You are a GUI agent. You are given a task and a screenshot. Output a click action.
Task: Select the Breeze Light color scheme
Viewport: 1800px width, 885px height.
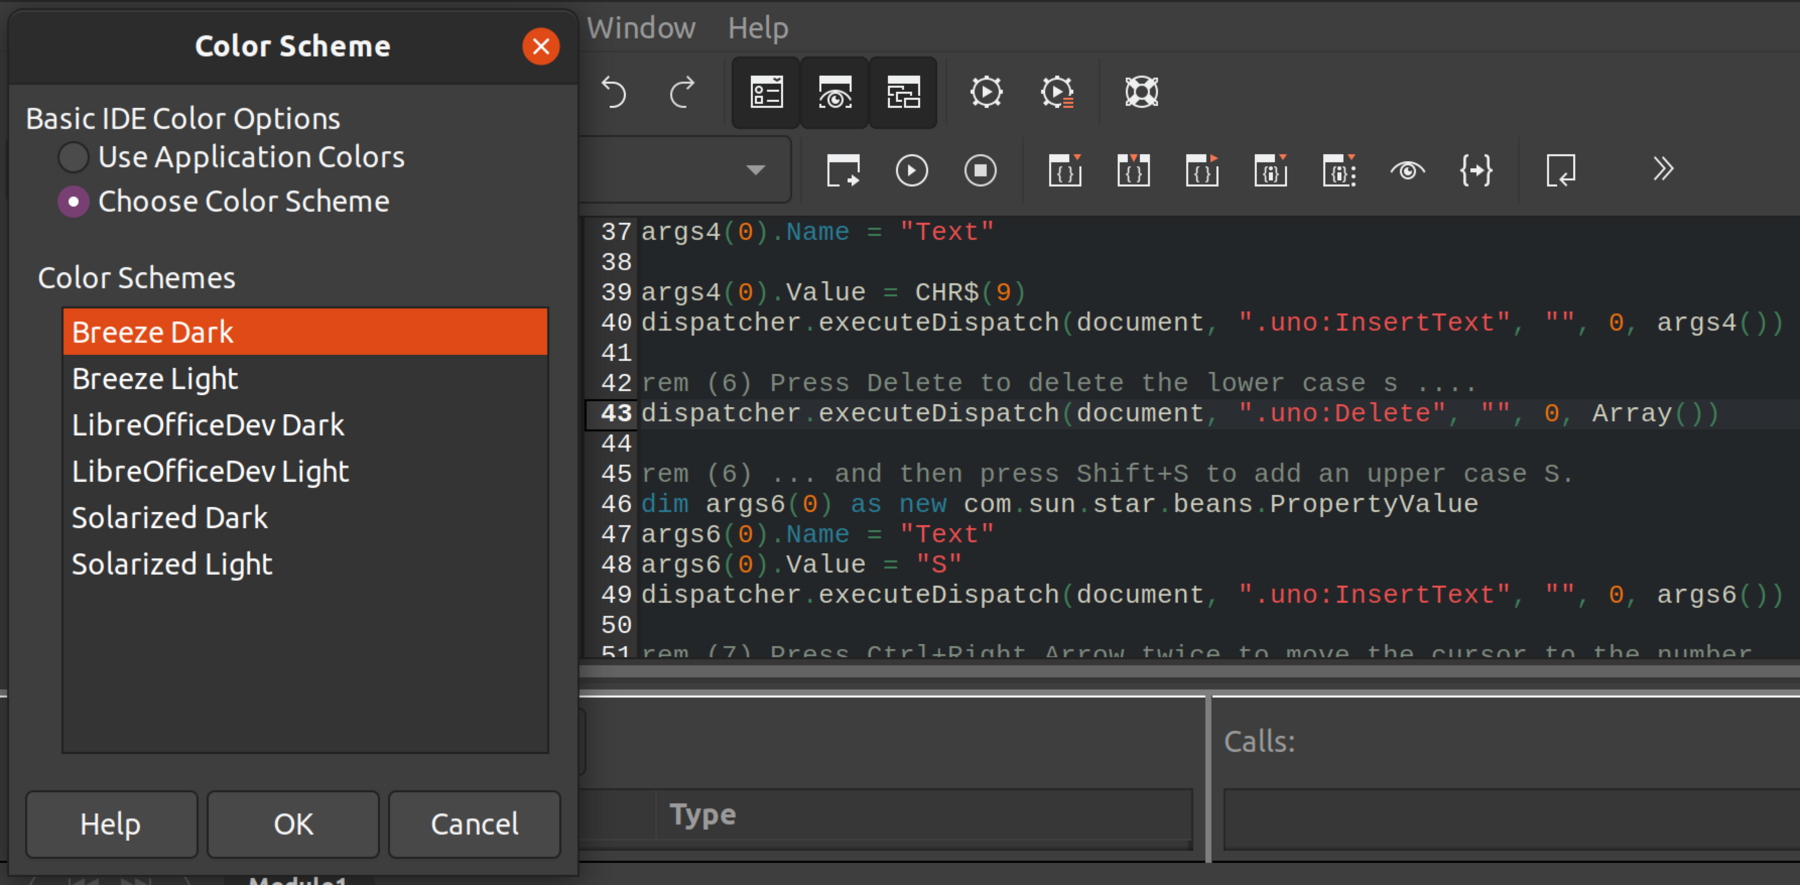coord(155,379)
